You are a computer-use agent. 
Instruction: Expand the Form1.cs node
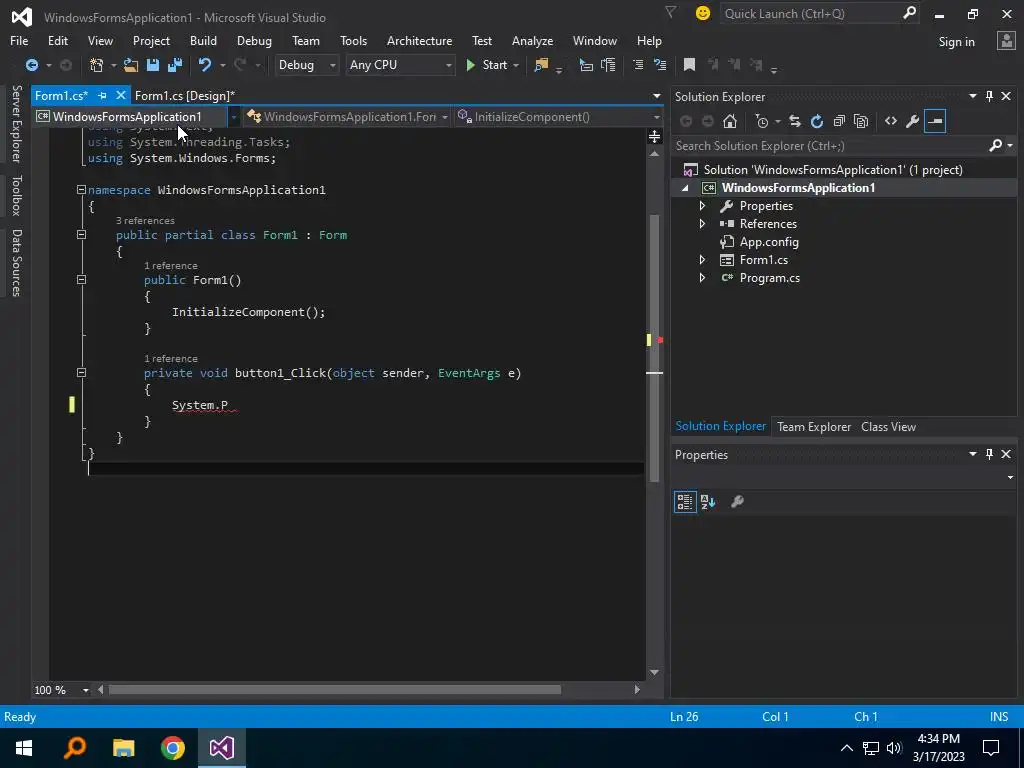coord(702,260)
